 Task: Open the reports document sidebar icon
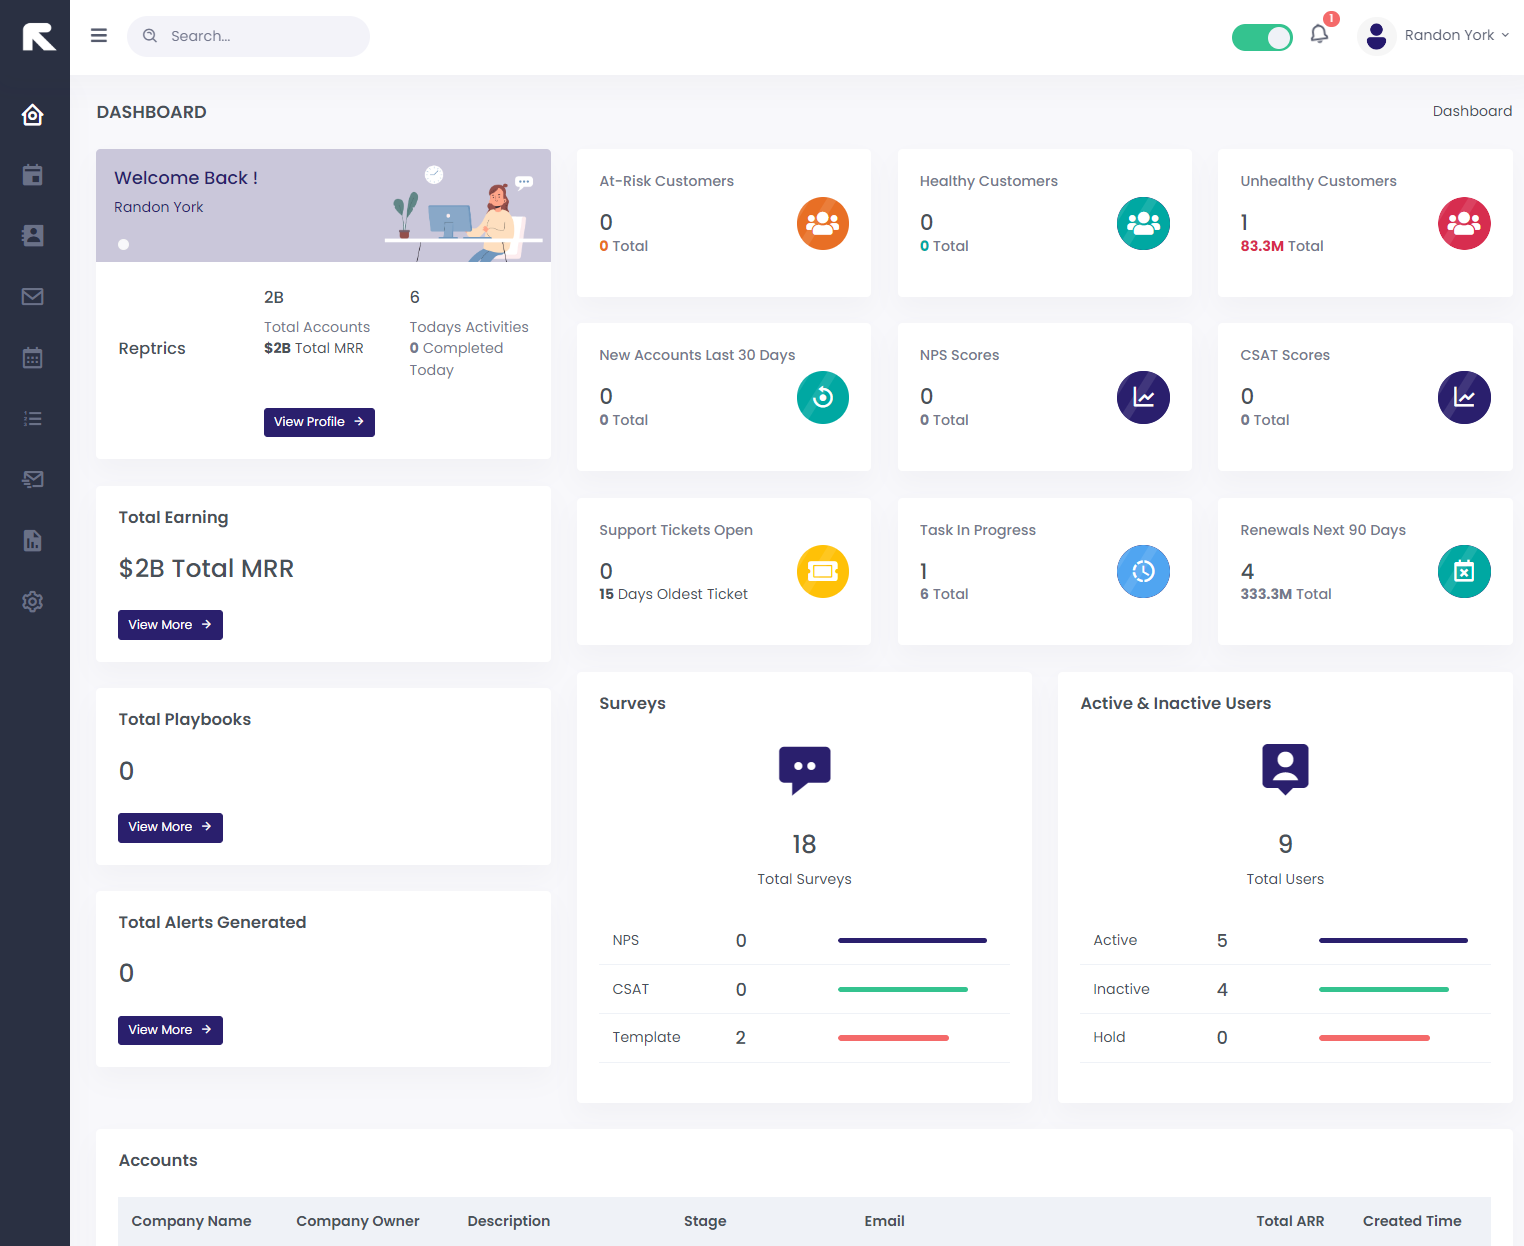[33, 541]
